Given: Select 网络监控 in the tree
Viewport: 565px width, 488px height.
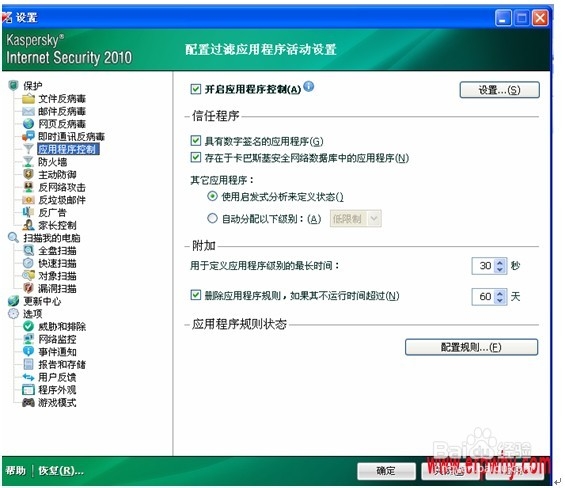Looking at the screenshot, I should [x=57, y=339].
